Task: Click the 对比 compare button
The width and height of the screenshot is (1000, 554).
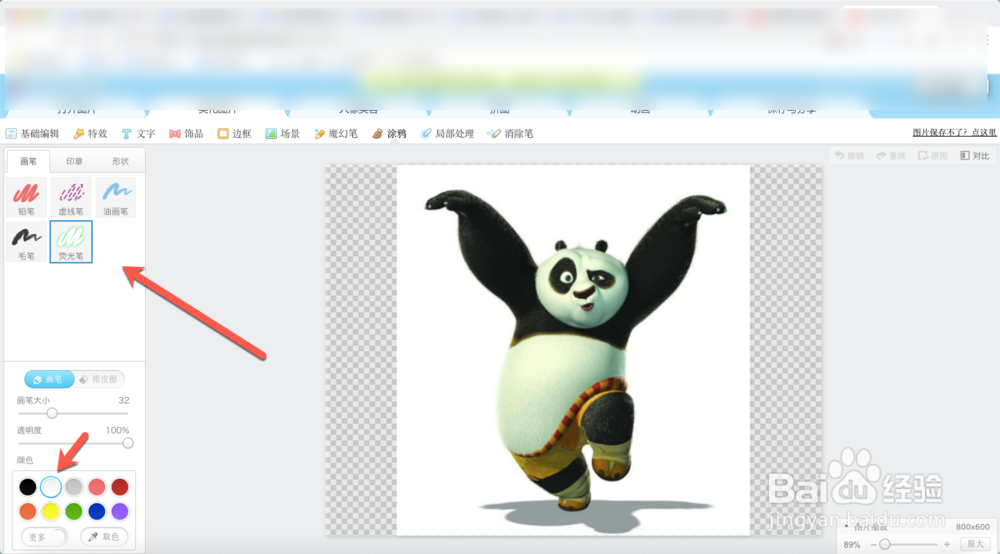Action: 975,156
